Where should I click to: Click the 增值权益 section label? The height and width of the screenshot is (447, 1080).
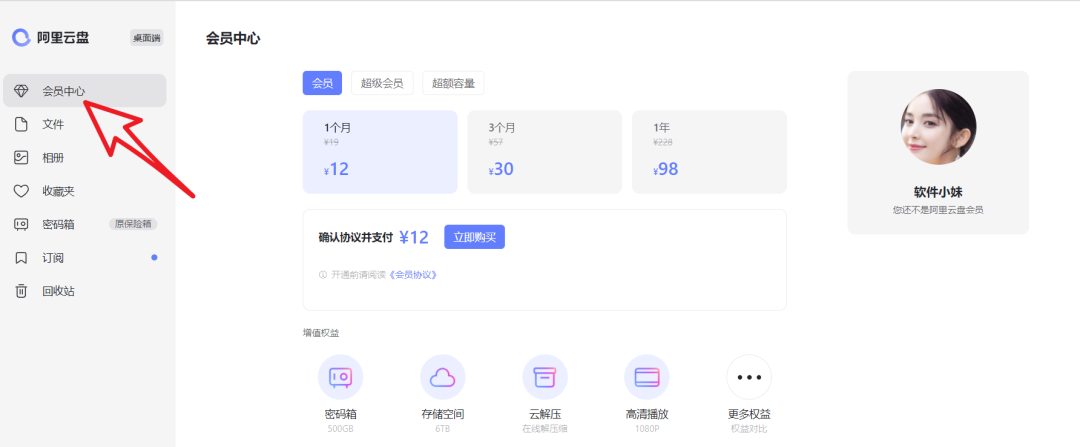pos(321,333)
